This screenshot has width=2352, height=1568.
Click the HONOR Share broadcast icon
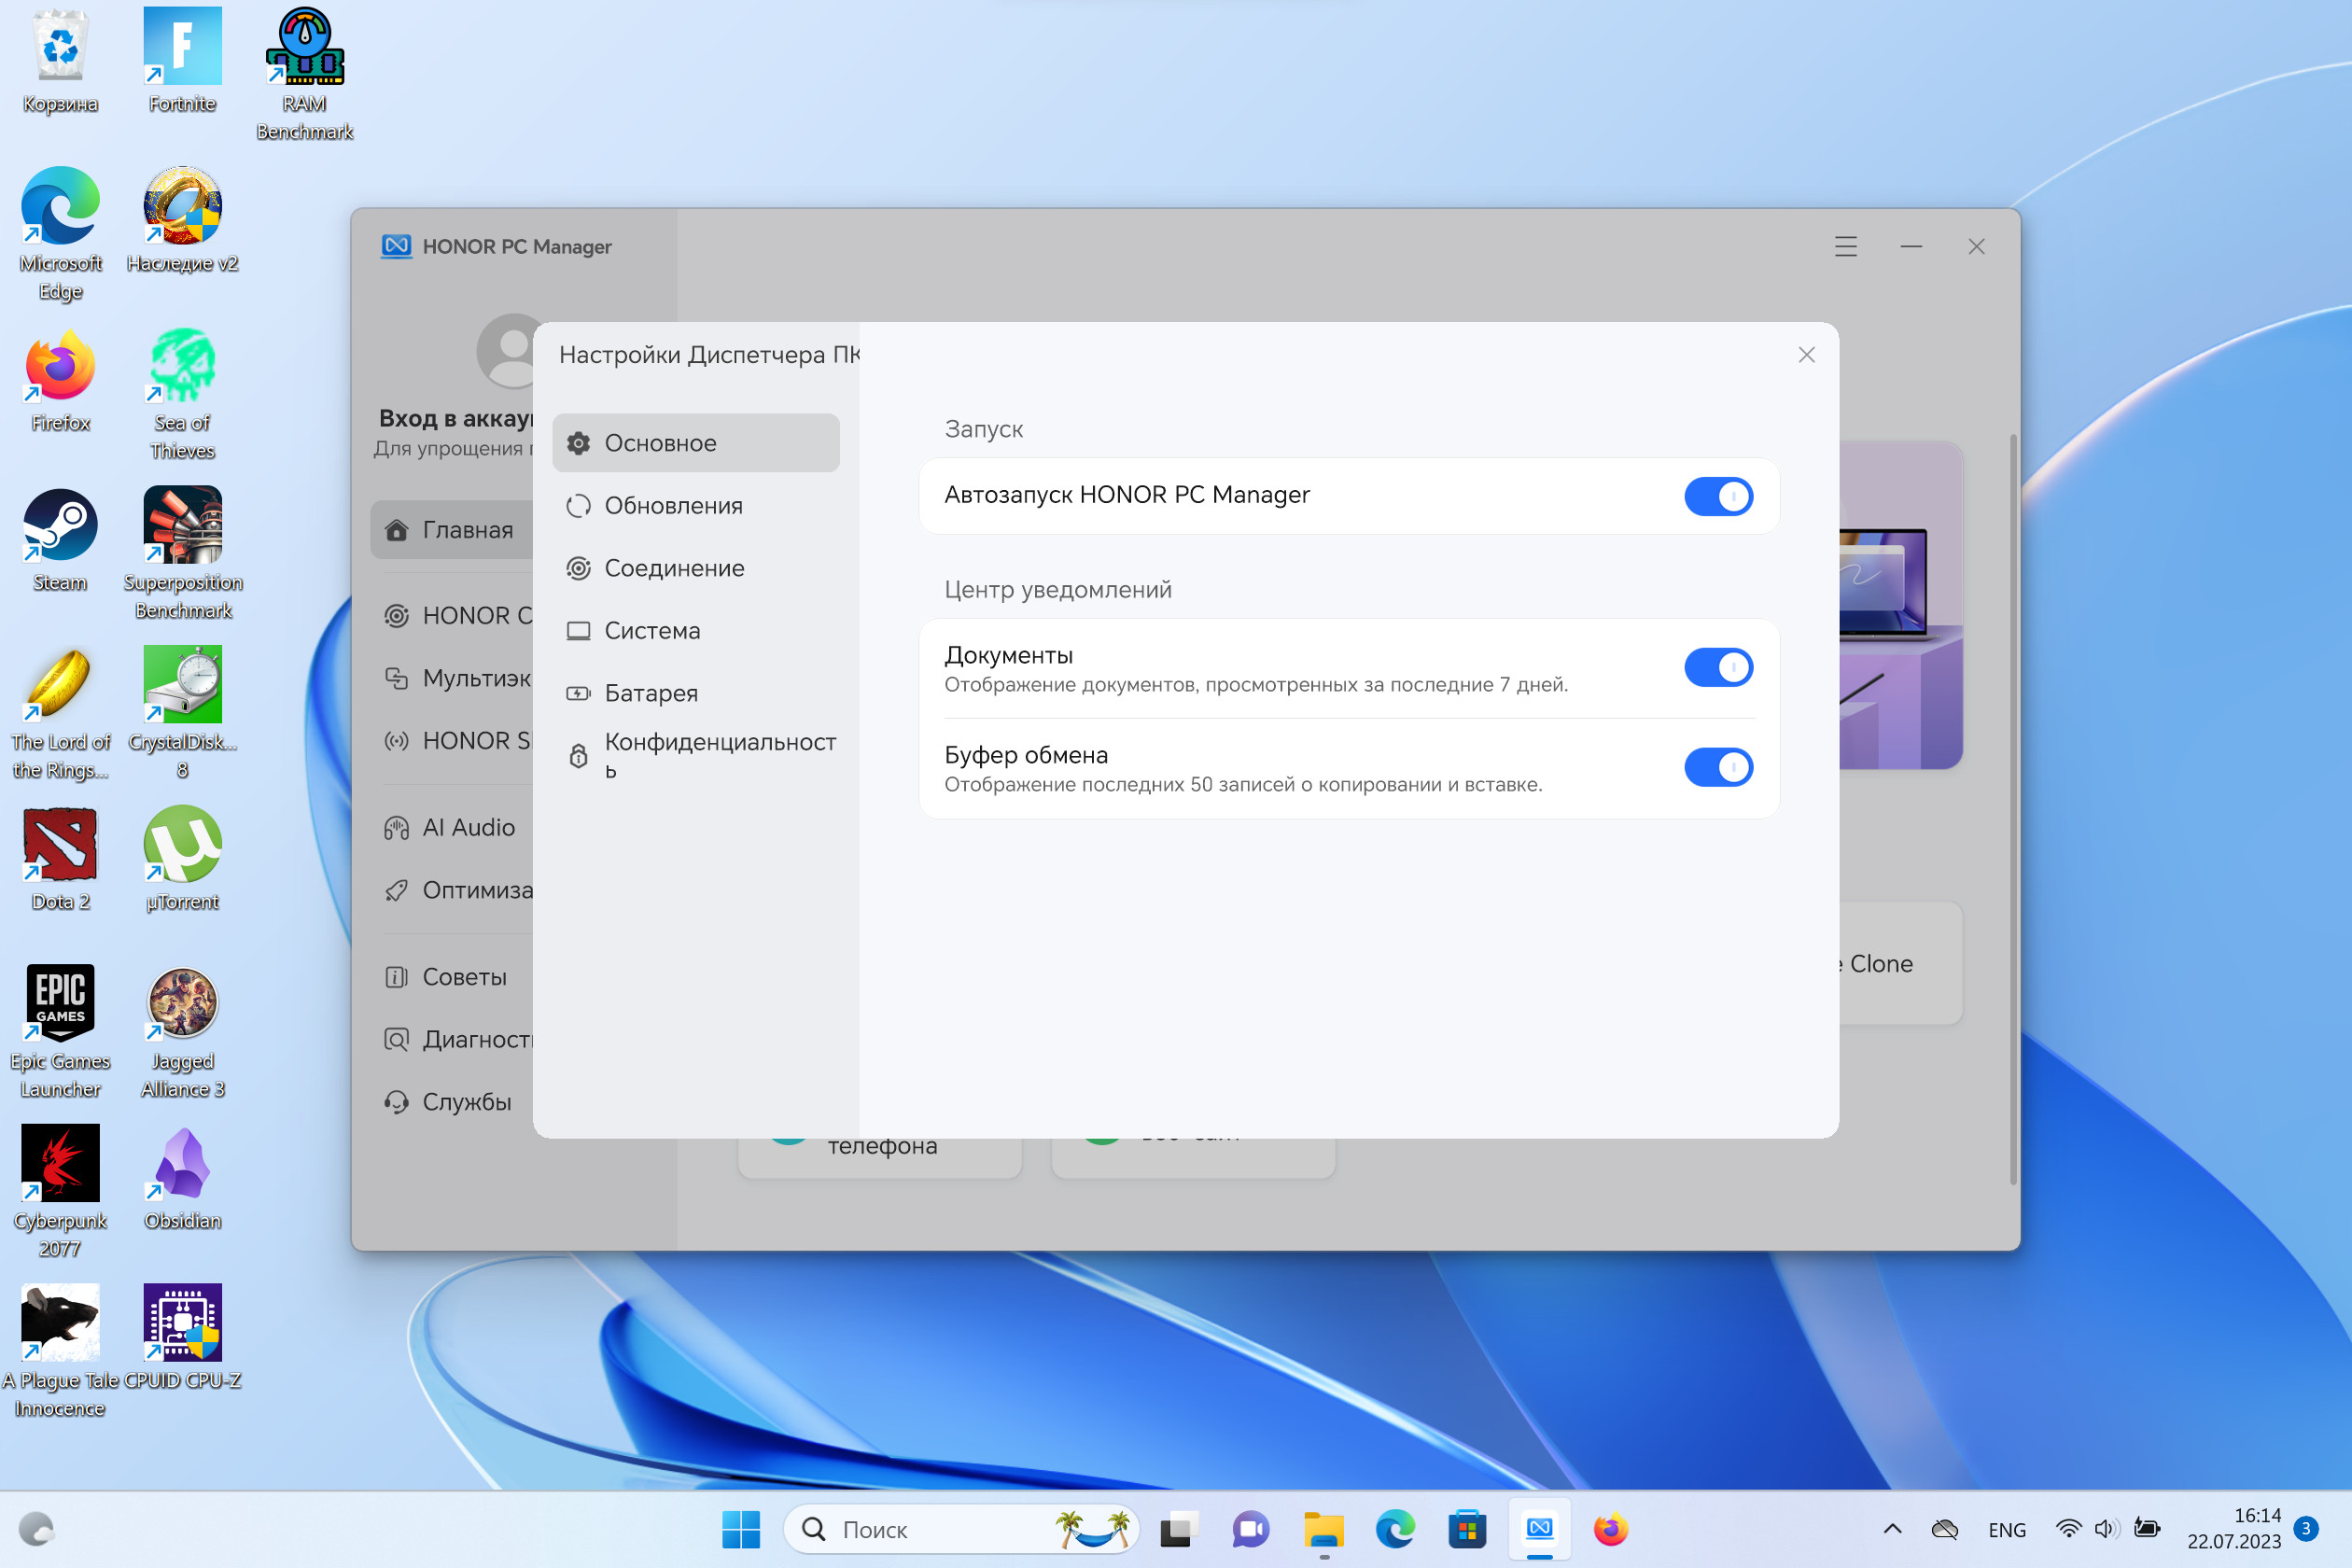point(397,741)
